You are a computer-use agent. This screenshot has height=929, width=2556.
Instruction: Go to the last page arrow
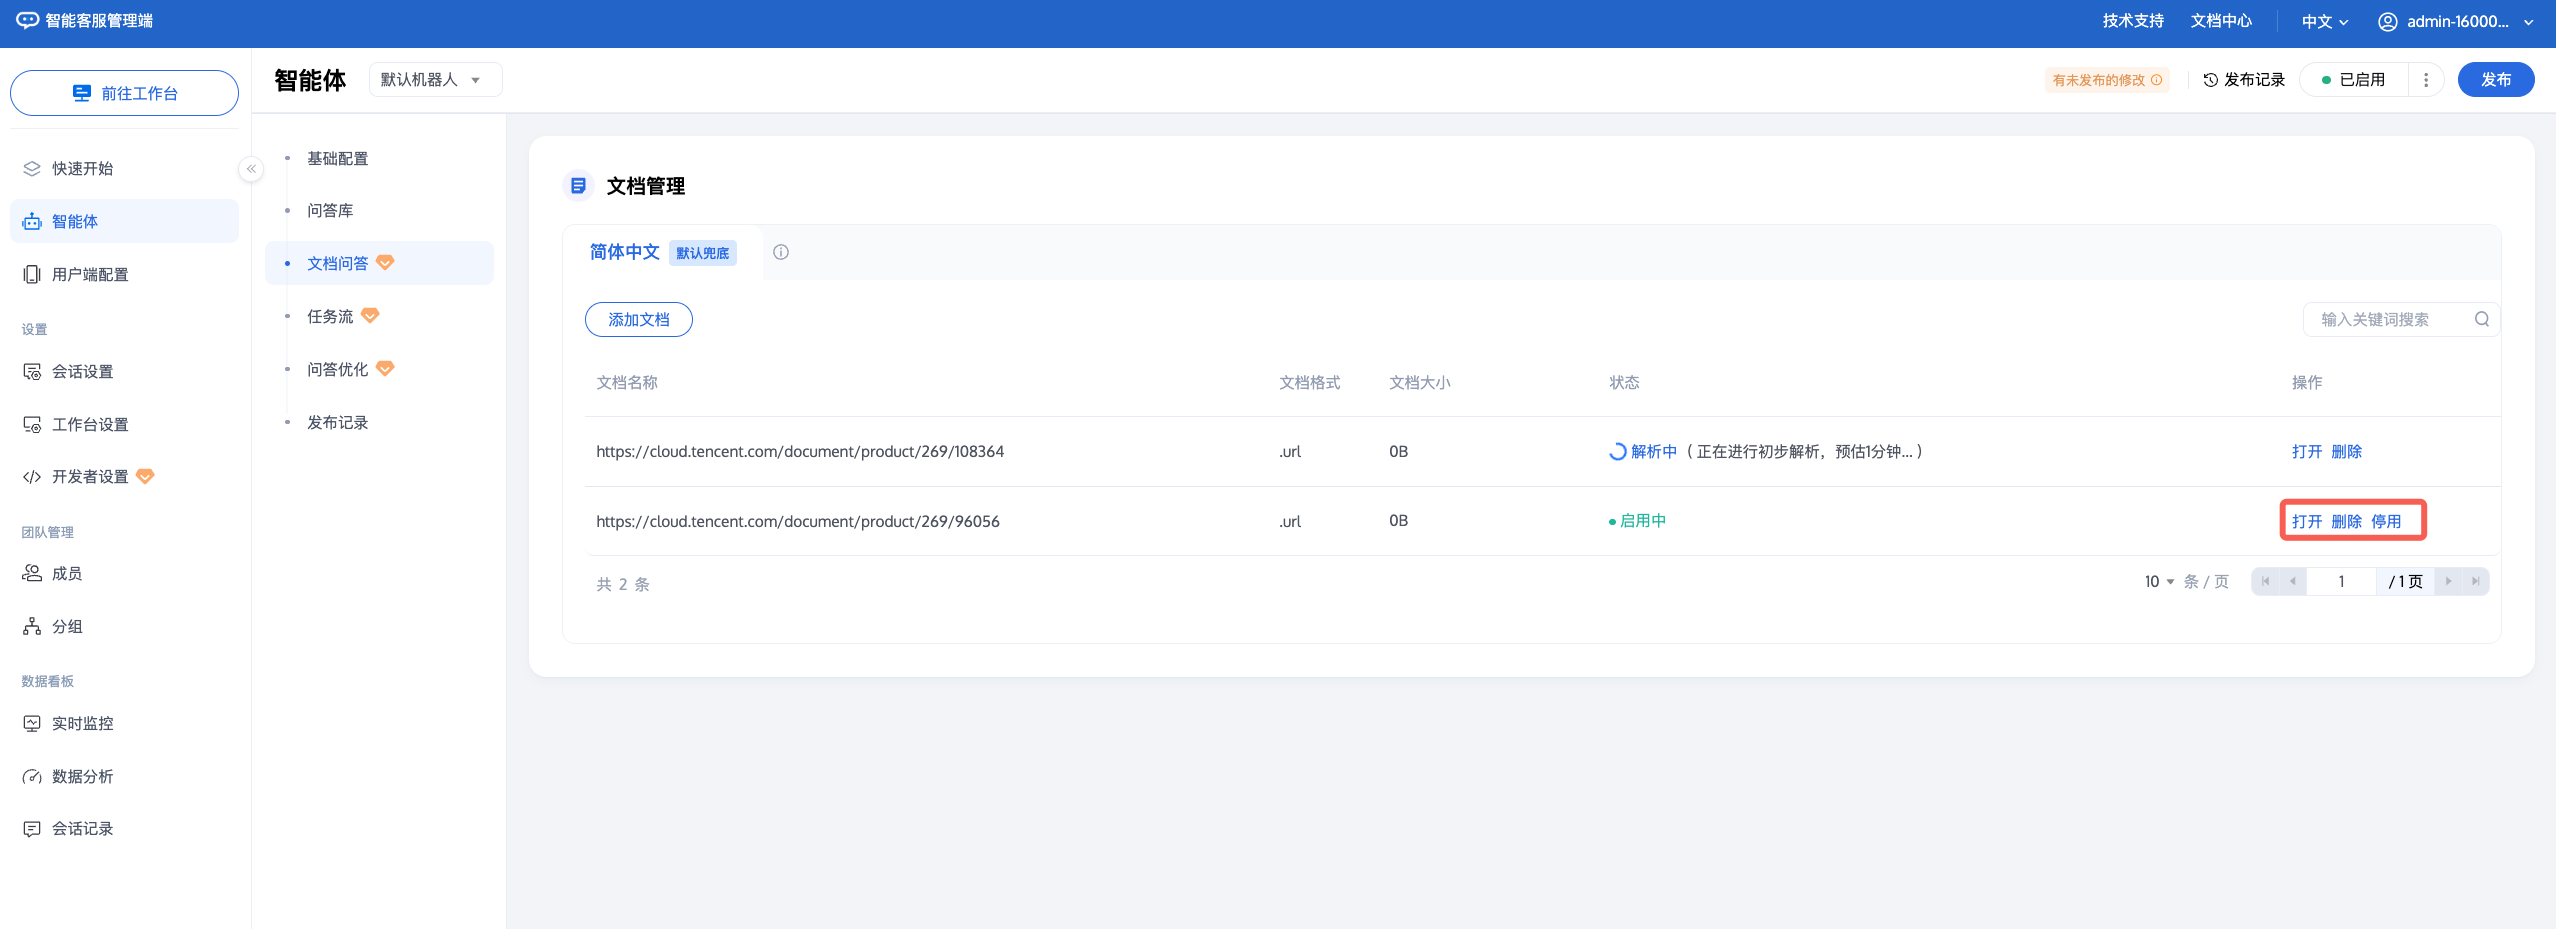pyautogui.click(x=2475, y=581)
